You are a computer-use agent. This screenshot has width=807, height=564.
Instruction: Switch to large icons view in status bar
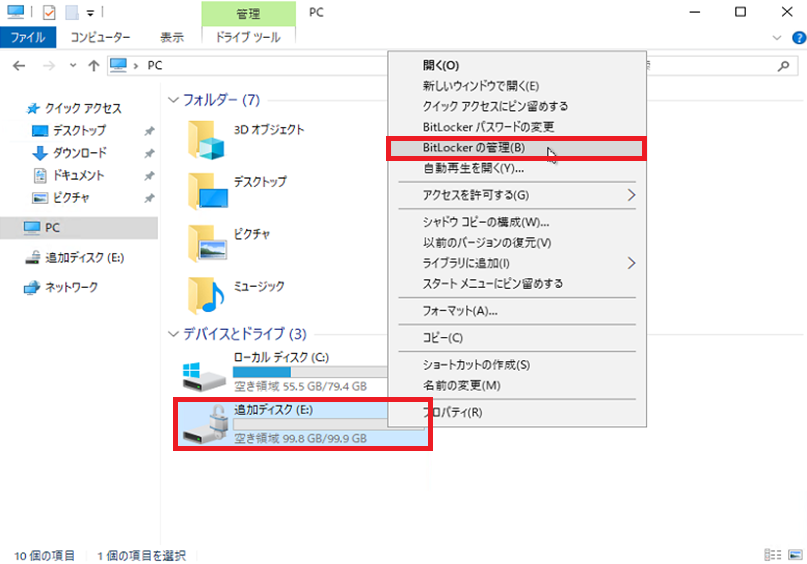pos(795,555)
